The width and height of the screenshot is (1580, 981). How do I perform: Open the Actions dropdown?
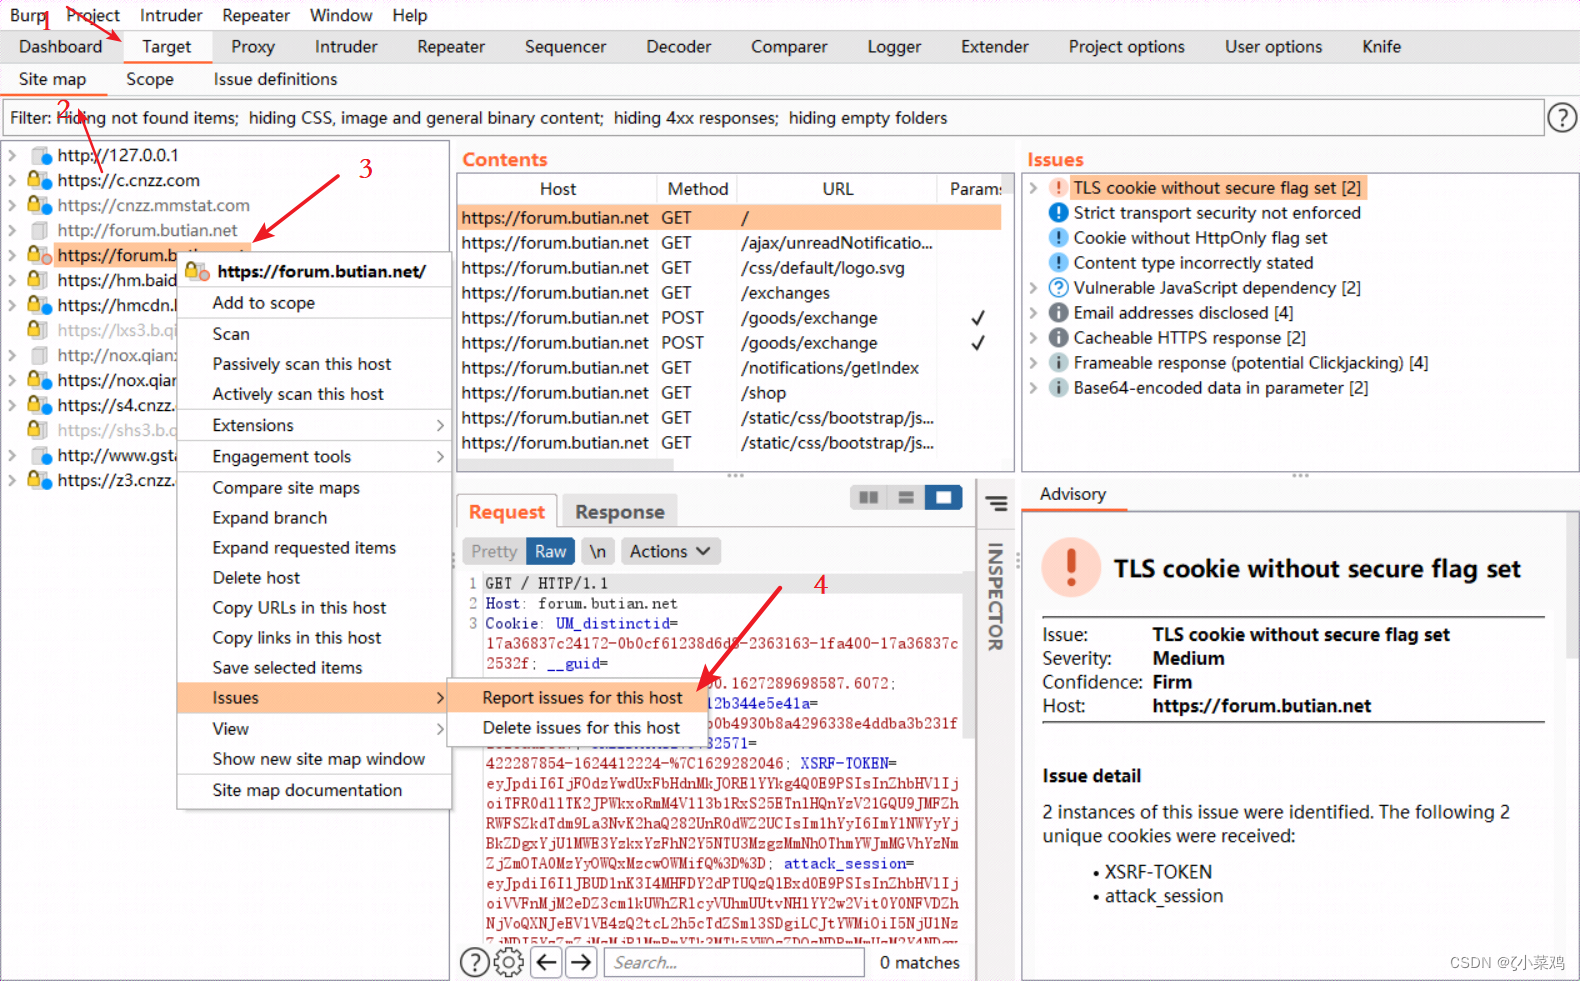[x=670, y=551]
